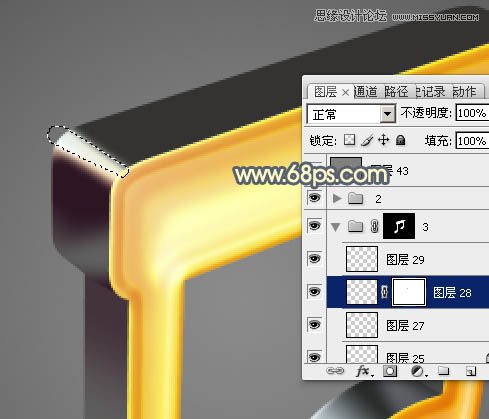Click the link layers chain icon
The width and height of the screenshot is (489, 419).
tap(335, 371)
